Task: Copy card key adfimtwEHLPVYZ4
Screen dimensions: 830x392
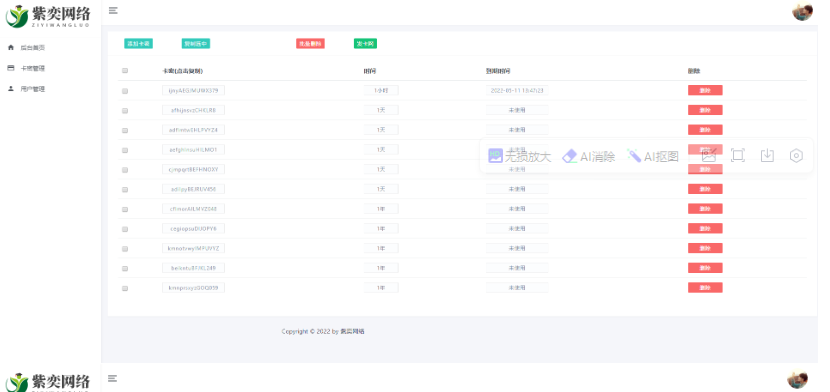Action: [193, 130]
